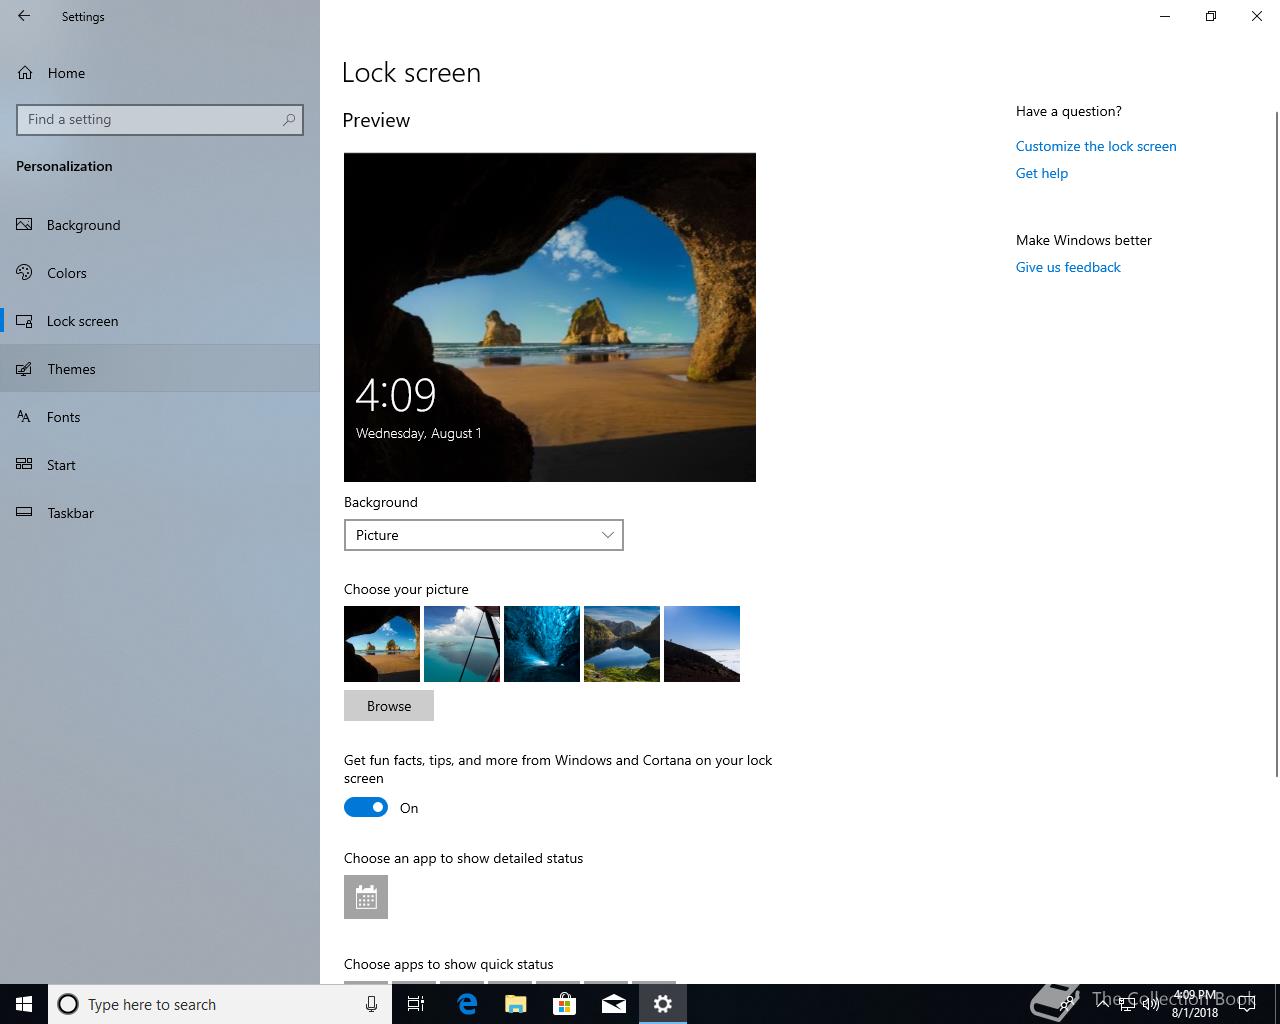This screenshot has width=1280, height=1024.
Task: Open Mail app from taskbar
Action: pos(613,1004)
